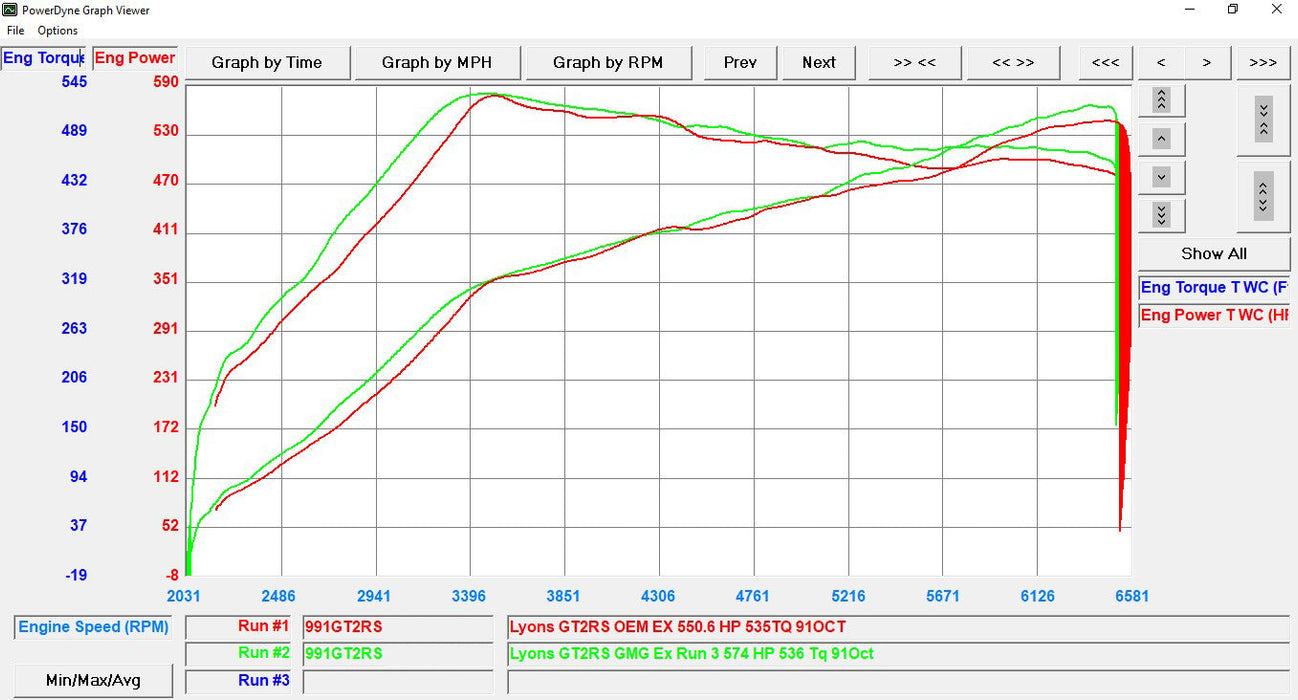This screenshot has width=1298, height=700.
Task: Open the Eng Torque axis selector
Action: click(x=43, y=58)
